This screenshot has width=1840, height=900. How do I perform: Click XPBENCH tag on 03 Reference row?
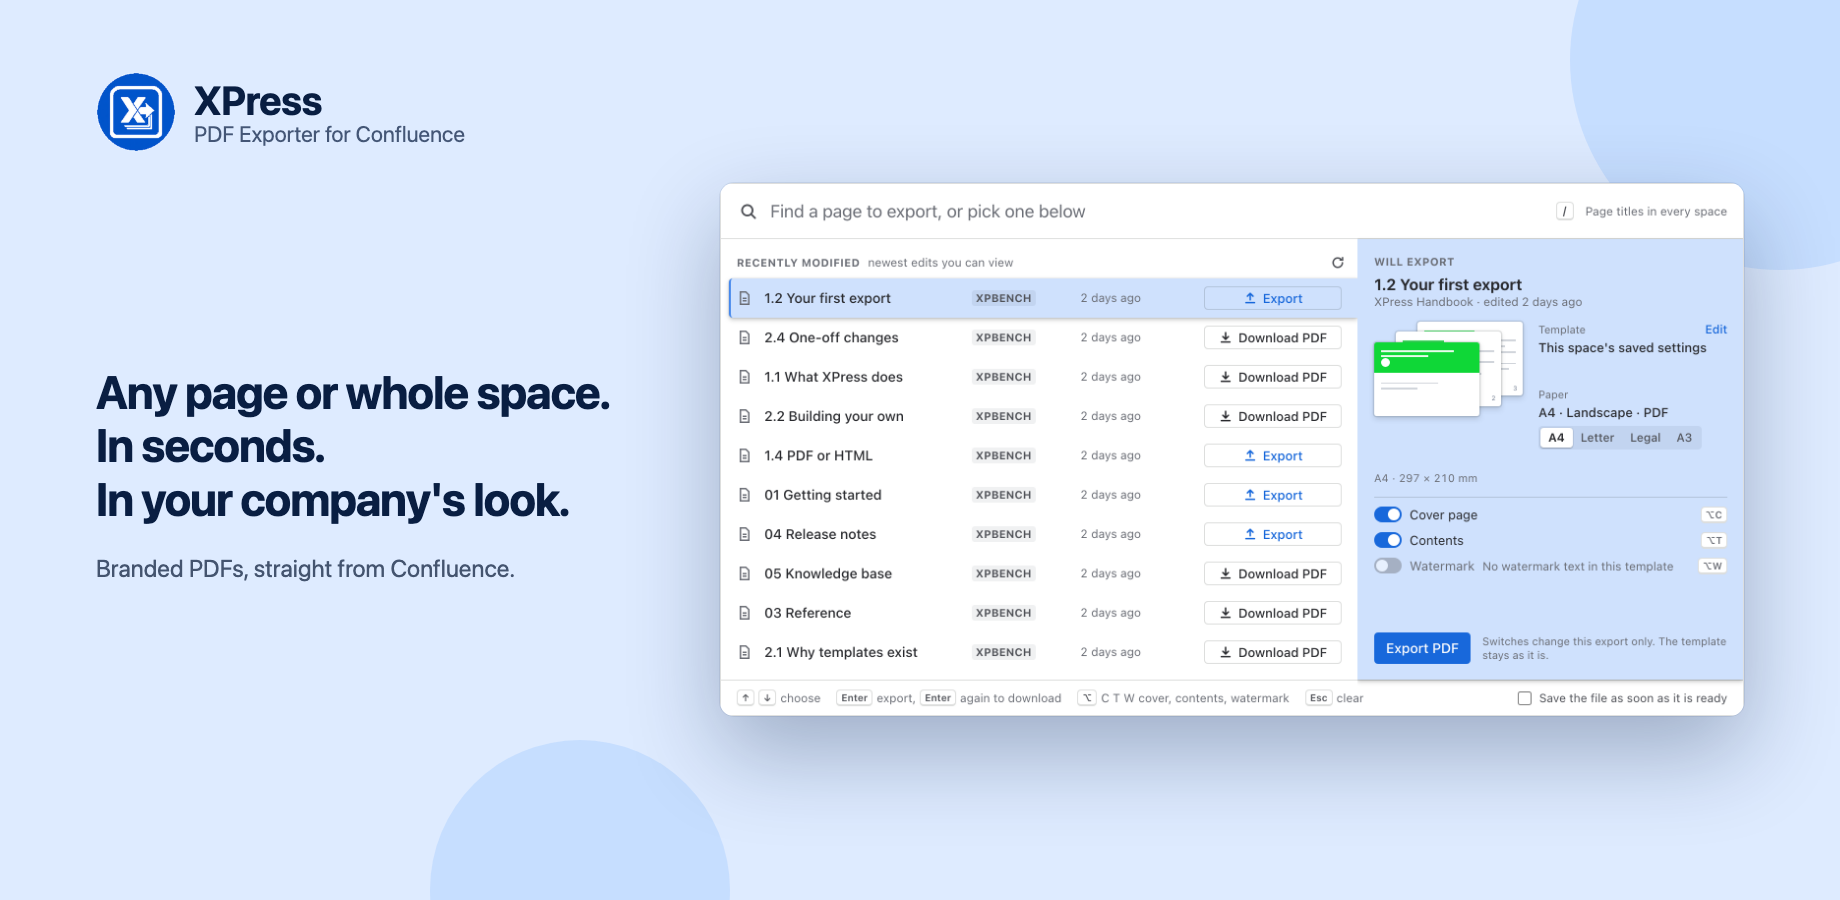pos(1003,613)
